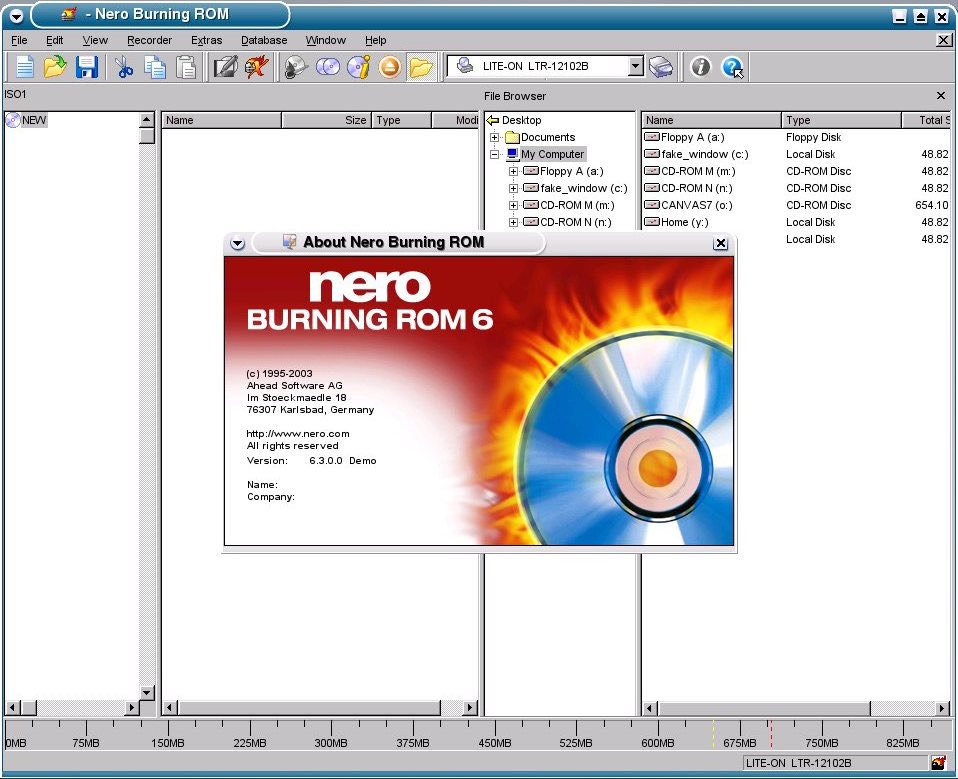Toggle the File Browser folder icon
Image resolution: width=958 pixels, height=779 pixels.
pyautogui.click(x=420, y=67)
